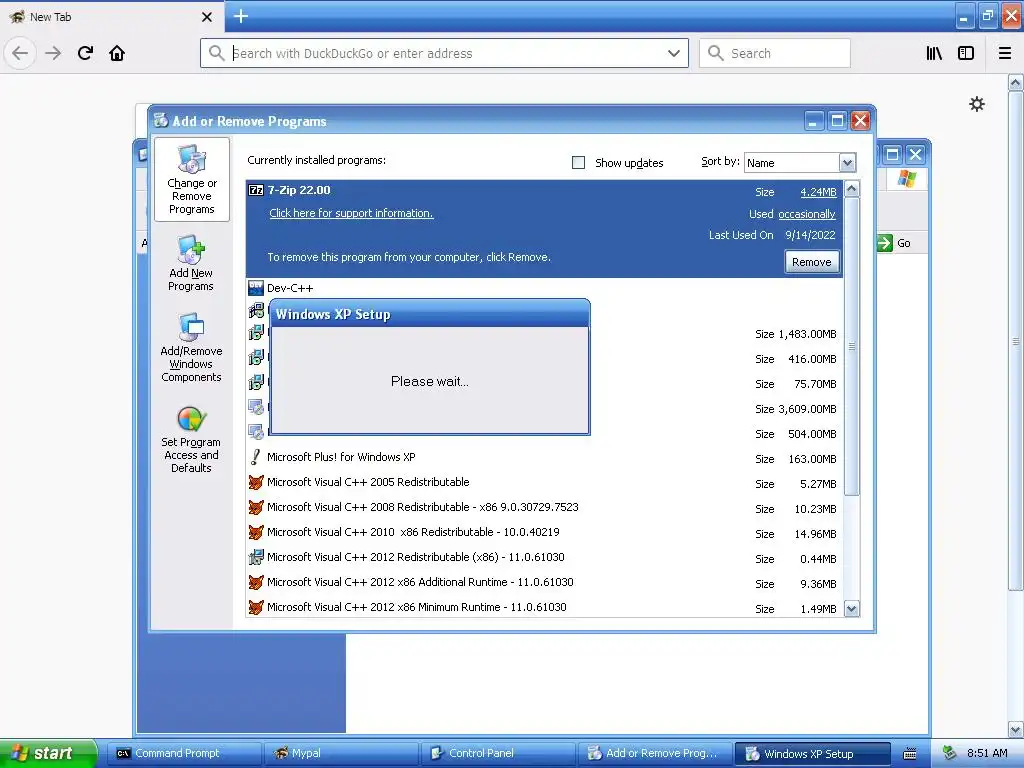Open 7-Zip support information link

pos(351,213)
